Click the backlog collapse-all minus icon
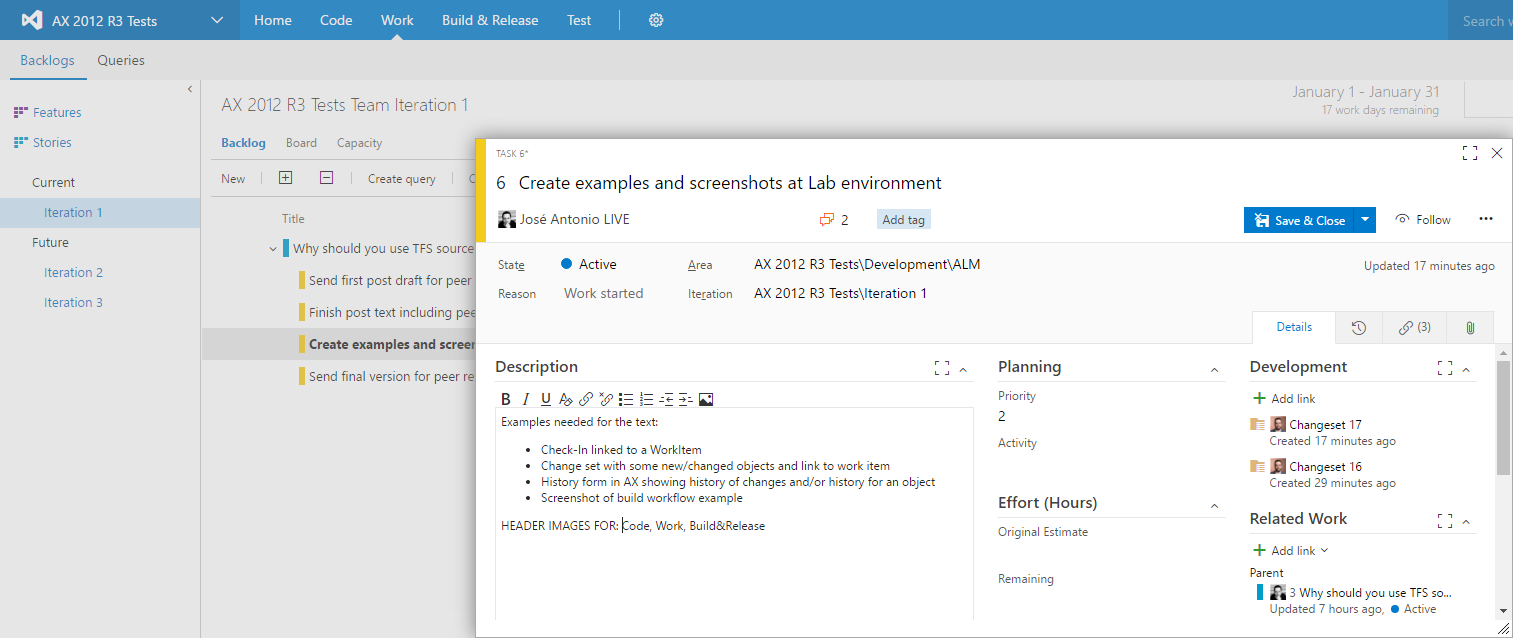The image size is (1513, 638). (326, 178)
